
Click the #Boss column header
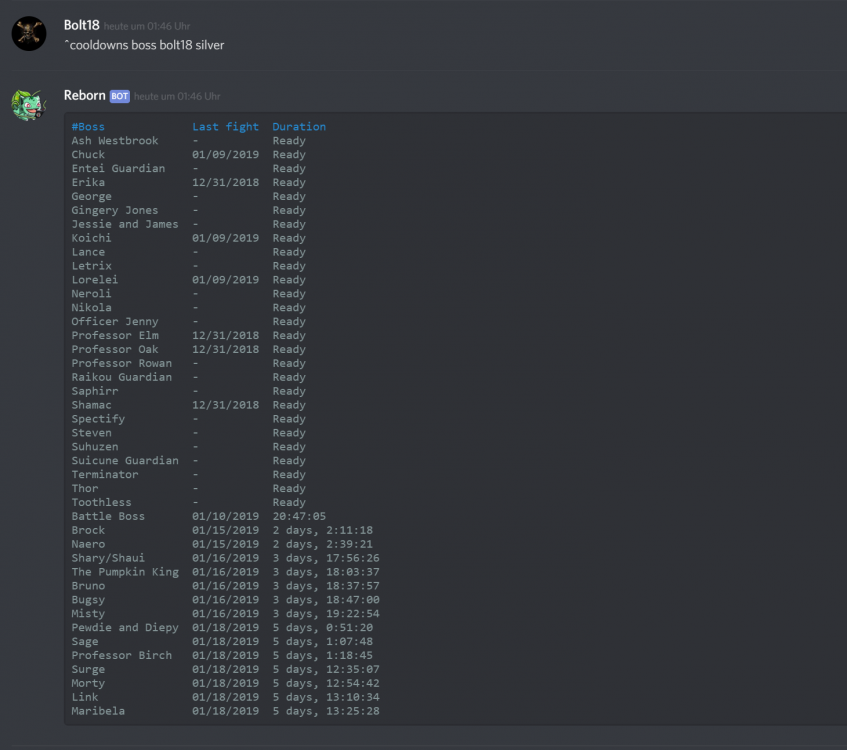coord(88,127)
